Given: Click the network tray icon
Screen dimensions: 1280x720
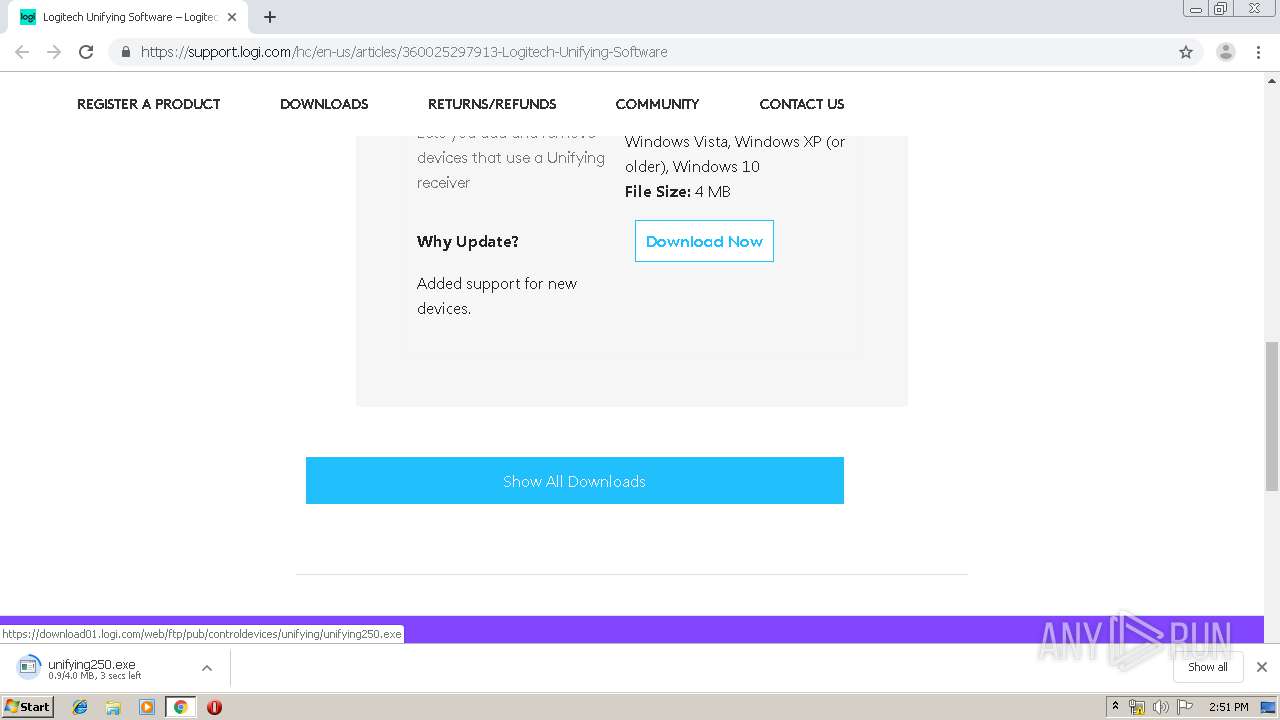Looking at the screenshot, I should [1137, 707].
